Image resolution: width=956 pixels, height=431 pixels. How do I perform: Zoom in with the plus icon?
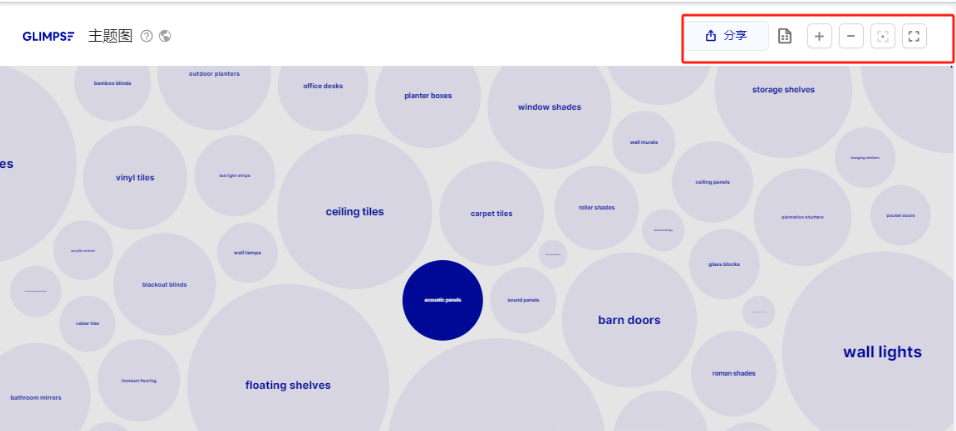[819, 36]
